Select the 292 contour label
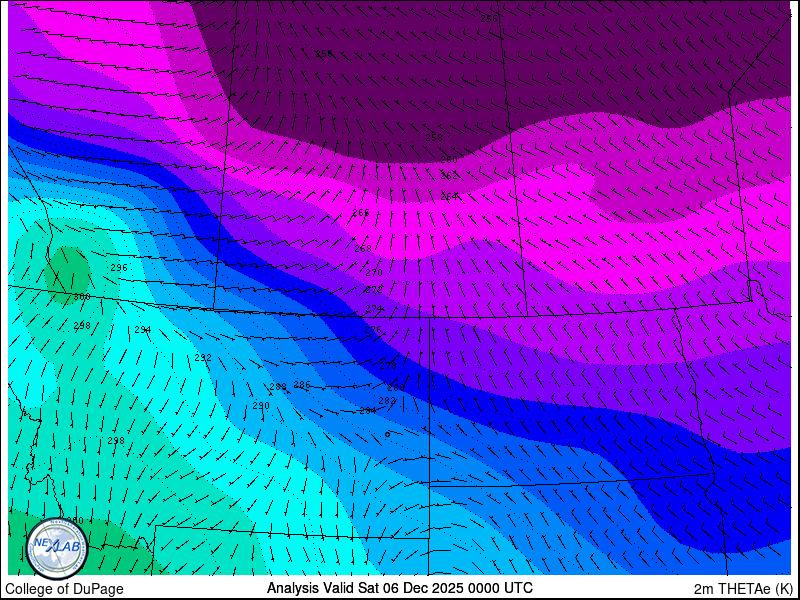The height and width of the screenshot is (600, 800). coord(203,358)
